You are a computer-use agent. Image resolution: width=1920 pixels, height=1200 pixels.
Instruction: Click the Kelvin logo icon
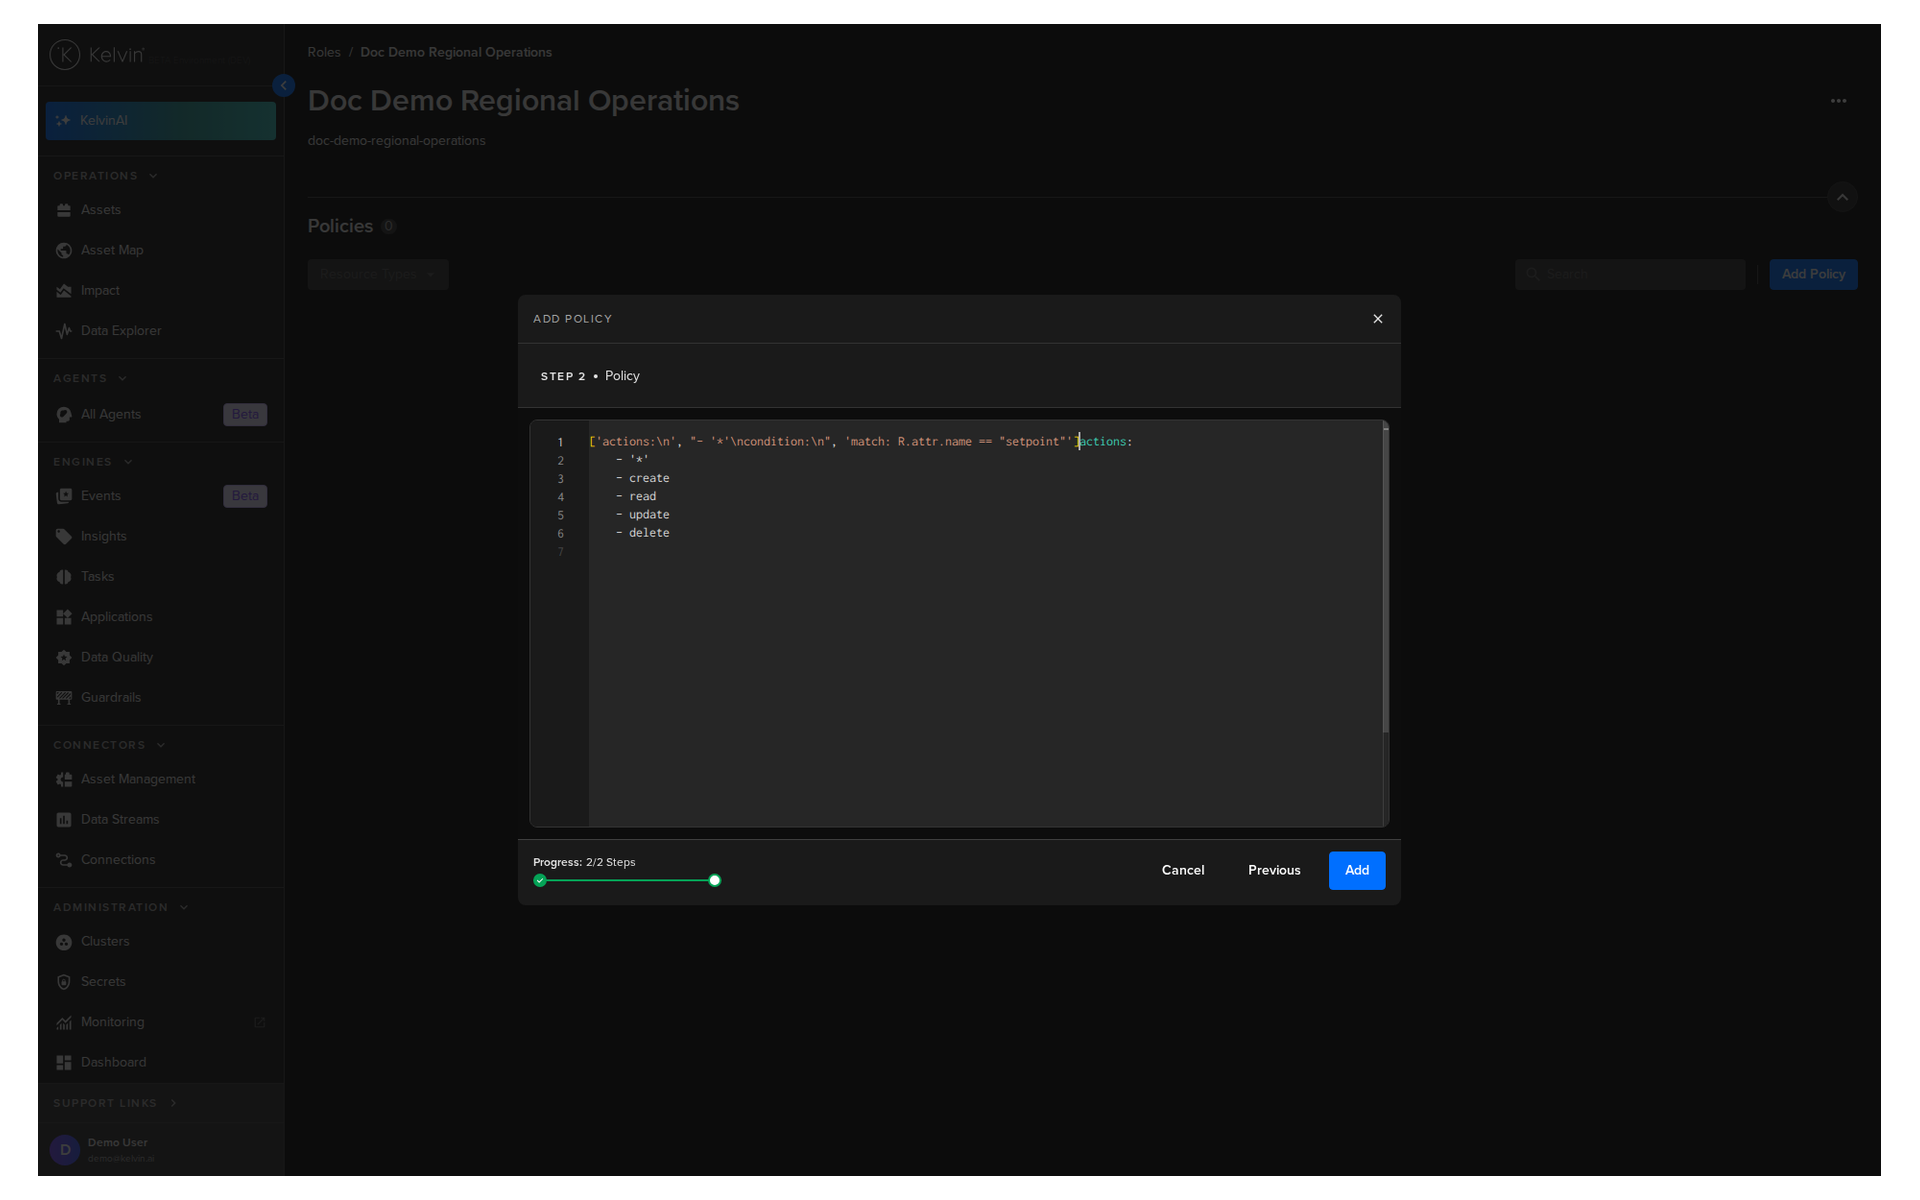point(65,54)
